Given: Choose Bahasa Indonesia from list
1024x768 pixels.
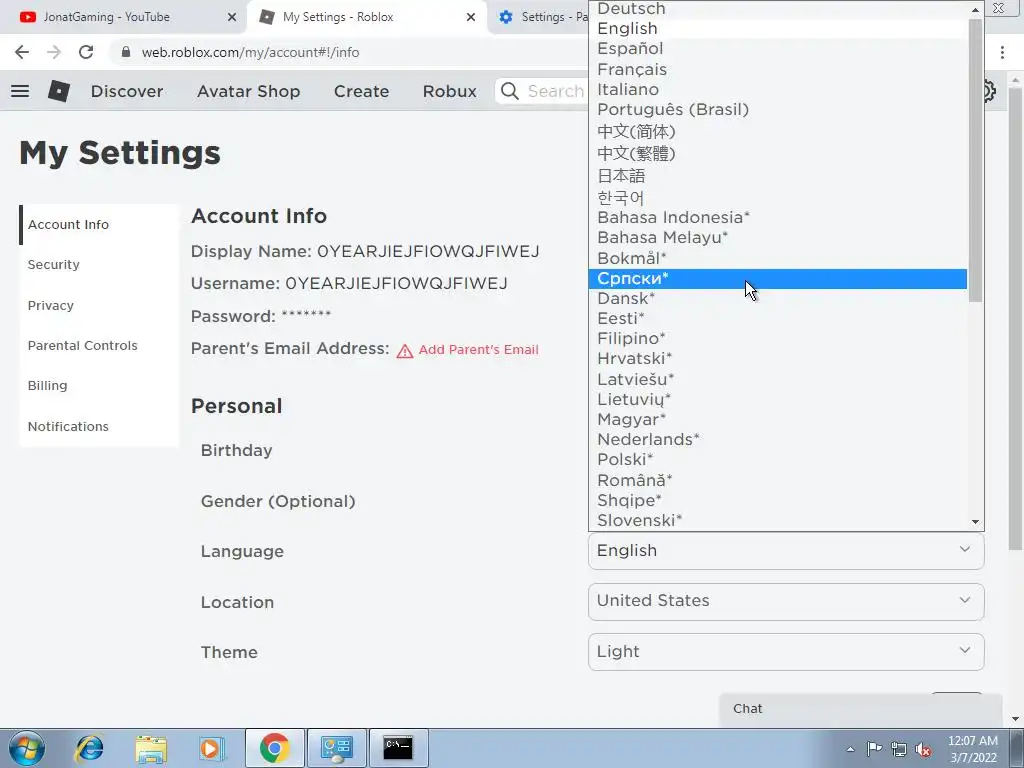Looking at the screenshot, I should point(777,217).
